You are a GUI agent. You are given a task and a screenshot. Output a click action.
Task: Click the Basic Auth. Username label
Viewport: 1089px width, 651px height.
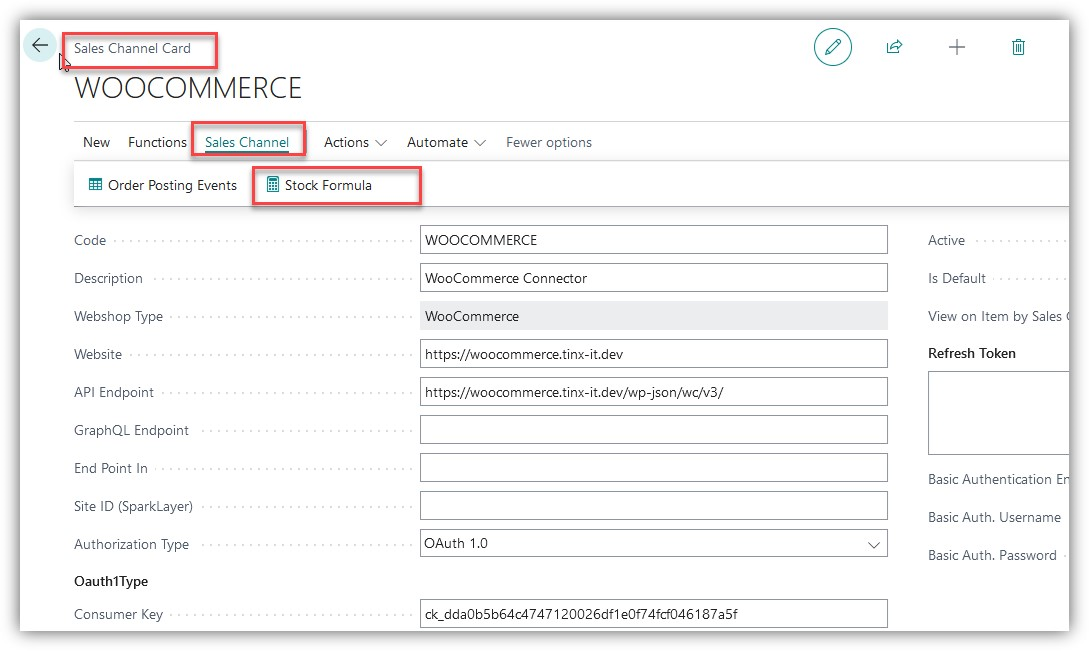click(994, 518)
